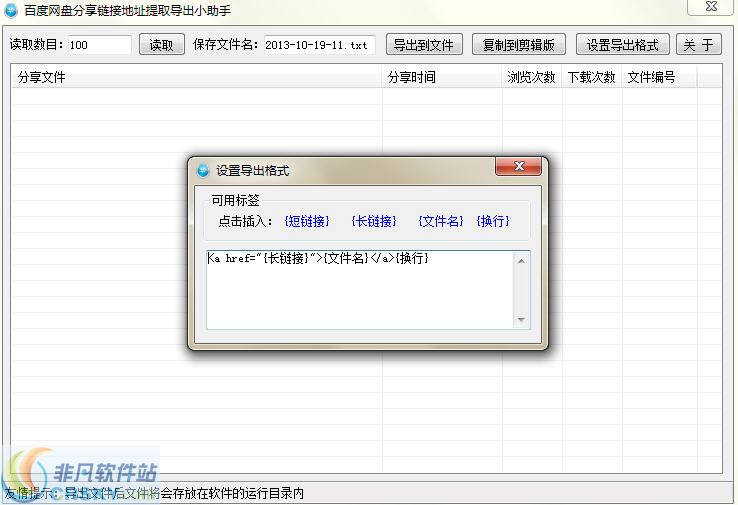The width and height of the screenshot is (738, 505).
Task: Click 复制到剪辑版 button
Action: click(519, 45)
